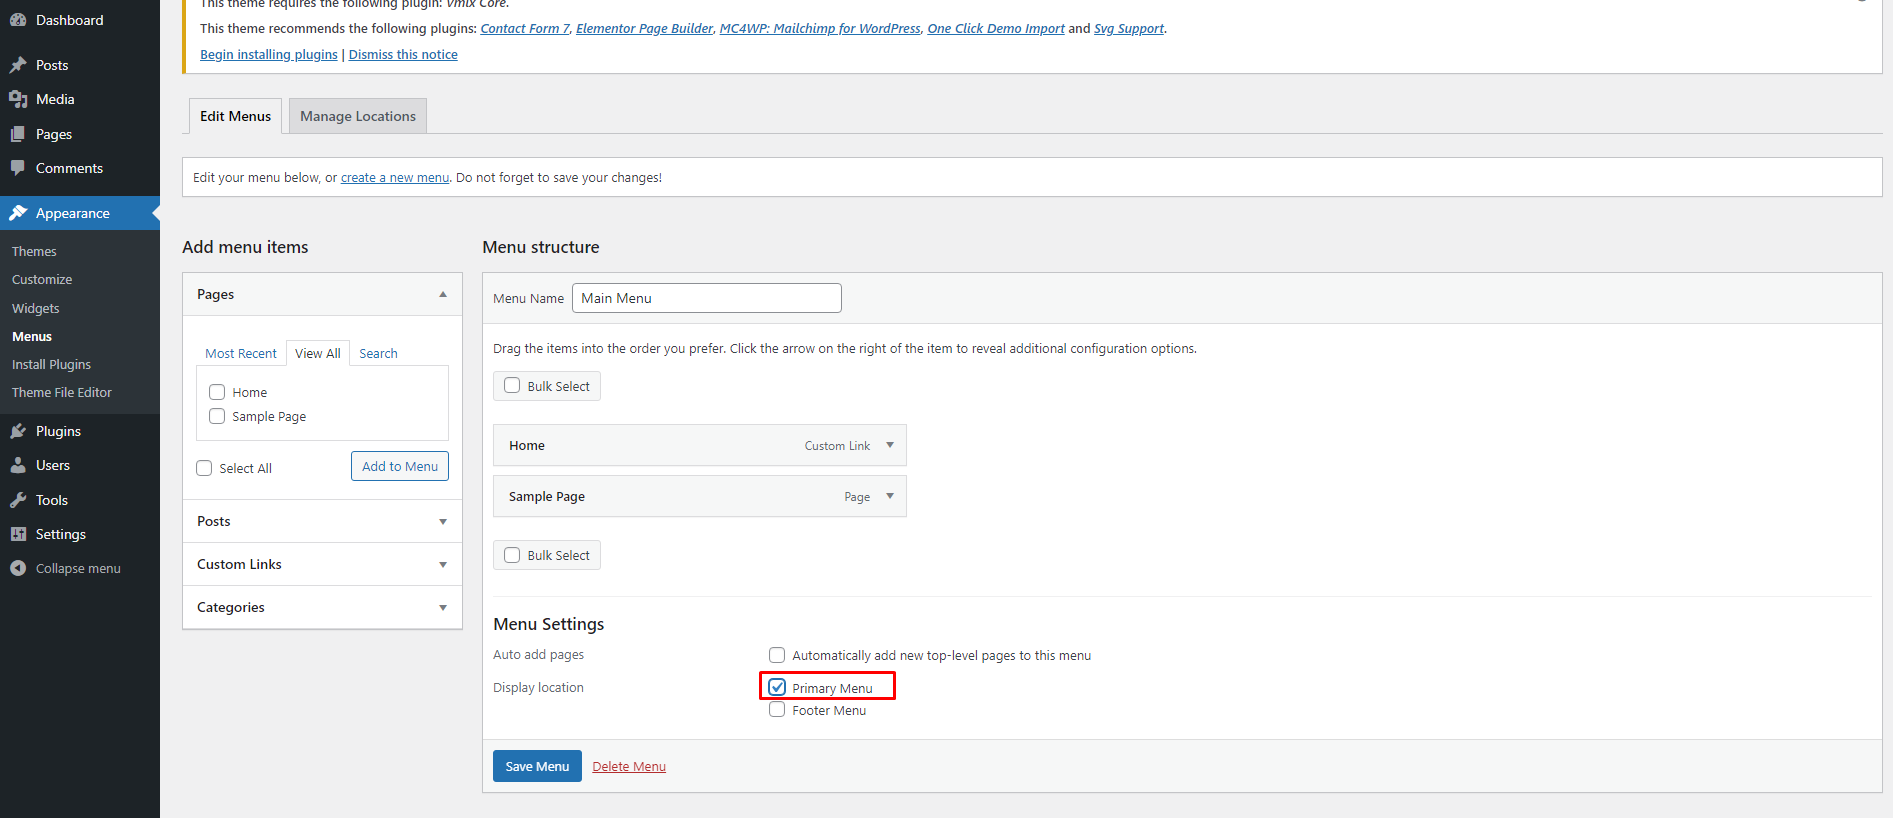Expand the Home menu item options
This screenshot has width=1893, height=818.
[x=889, y=446]
